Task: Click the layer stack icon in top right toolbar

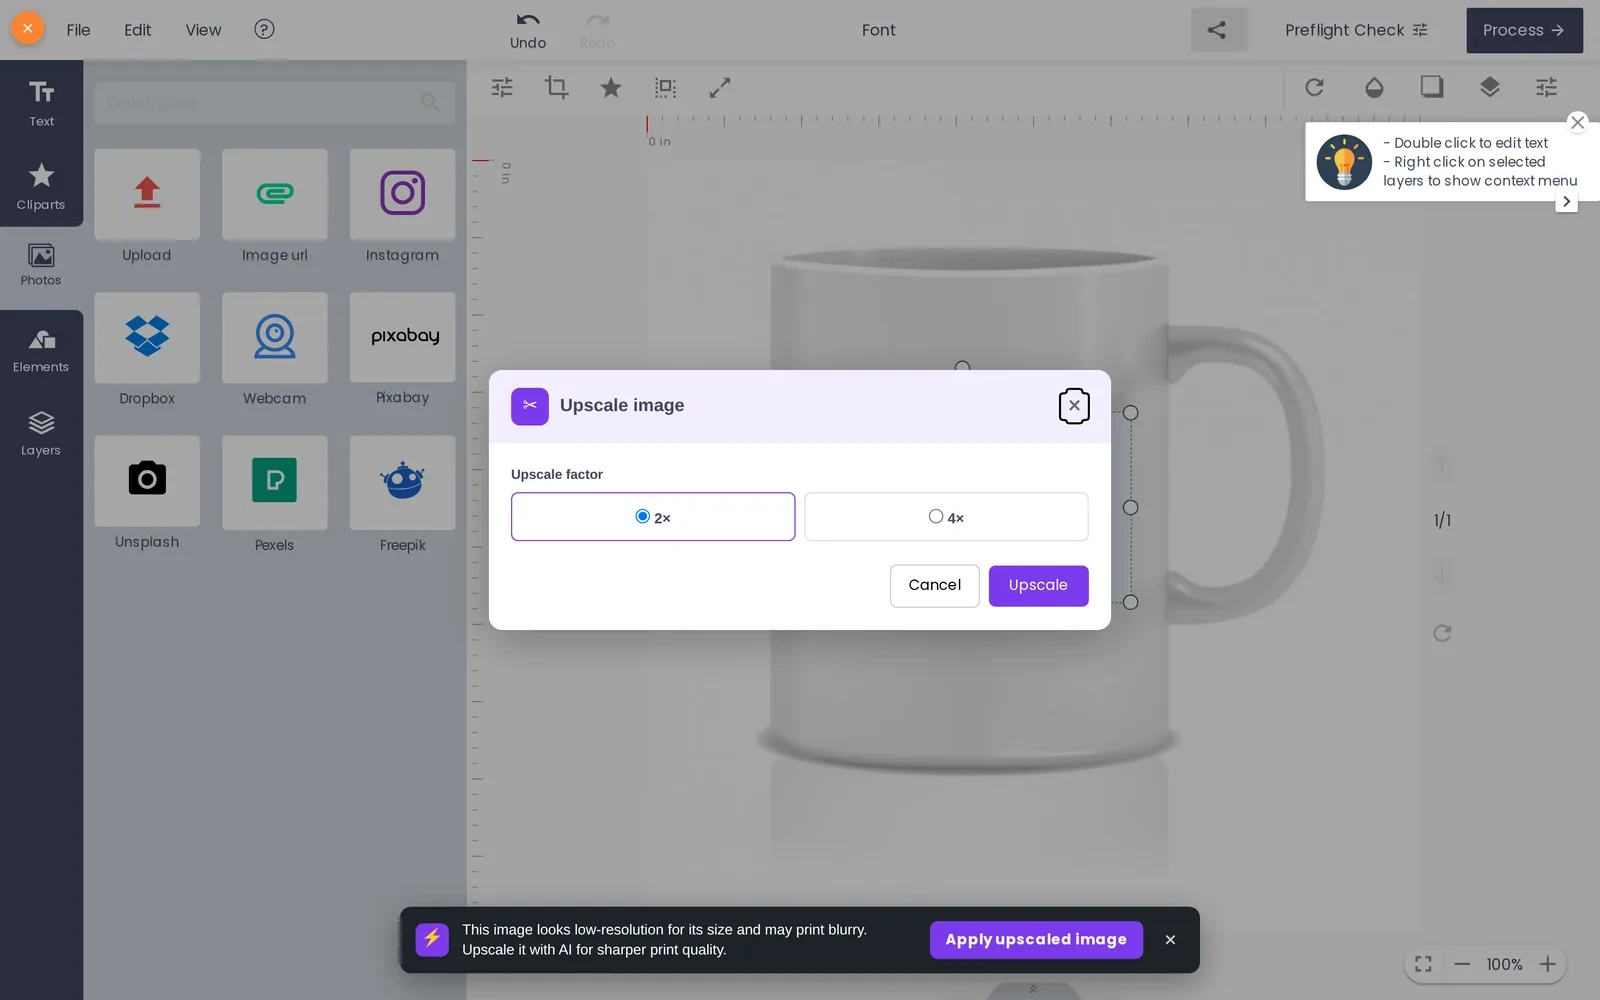Action: point(1490,87)
